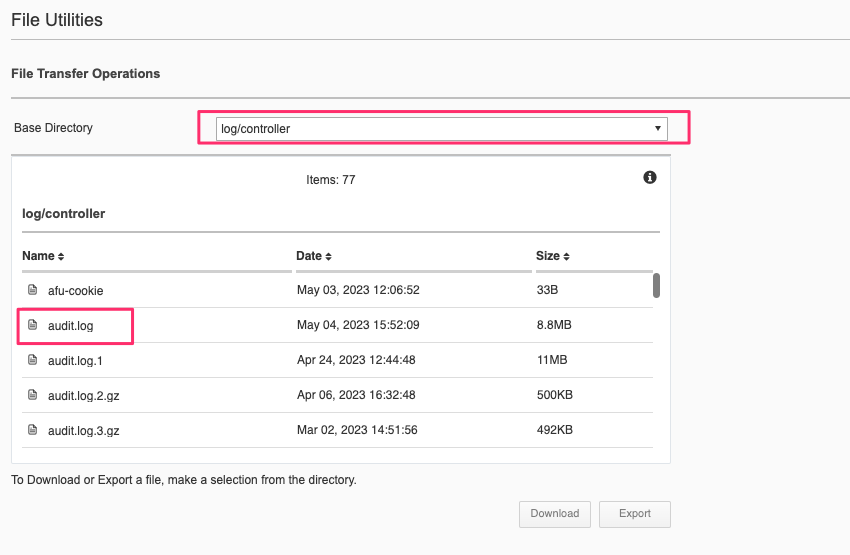This screenshot has height=555, width=850.
Task: Click the 33B size value
Action: tap(547, 290)
